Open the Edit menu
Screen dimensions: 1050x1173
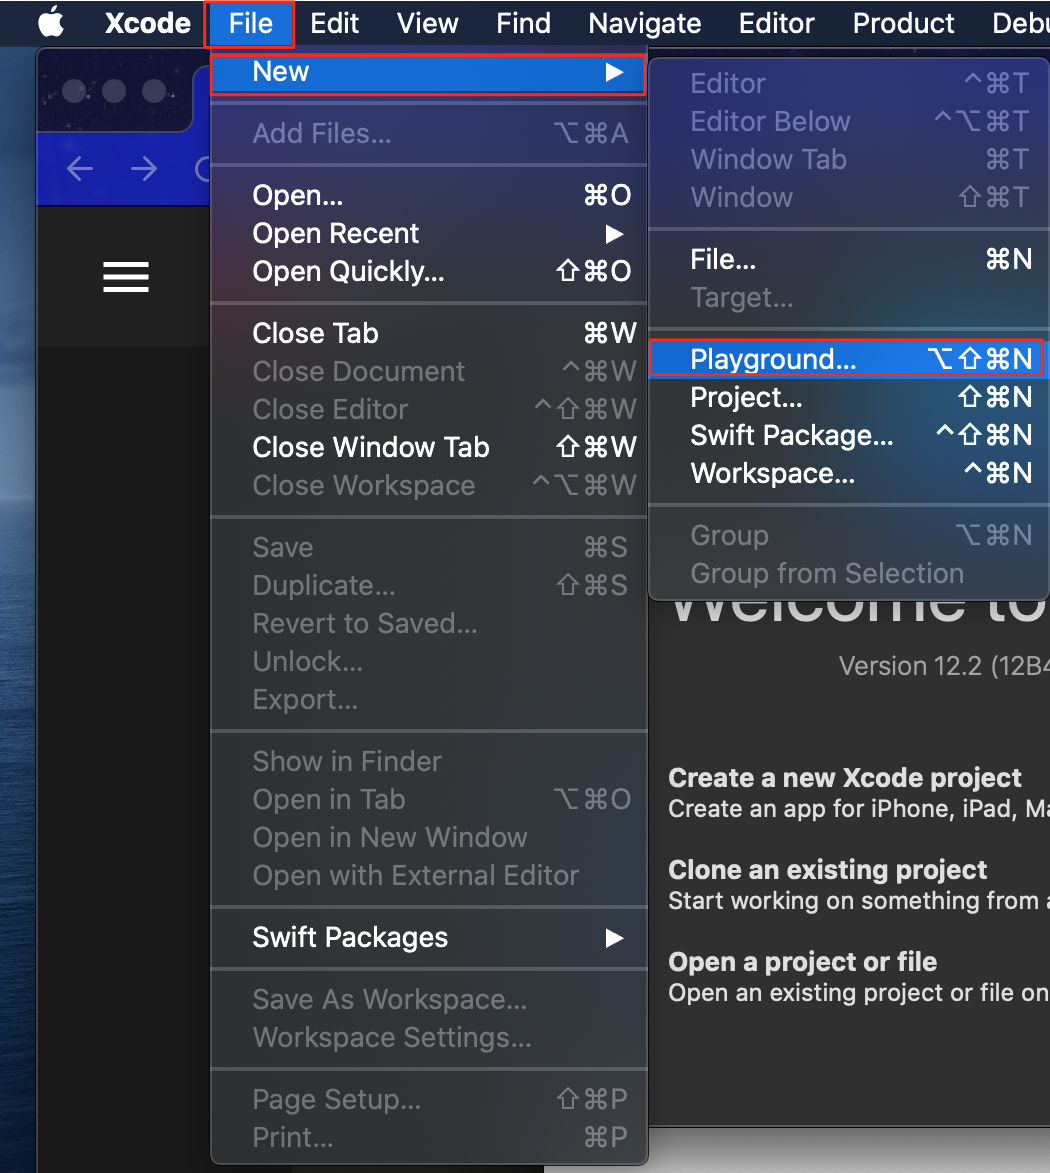[x=334, y=23]
